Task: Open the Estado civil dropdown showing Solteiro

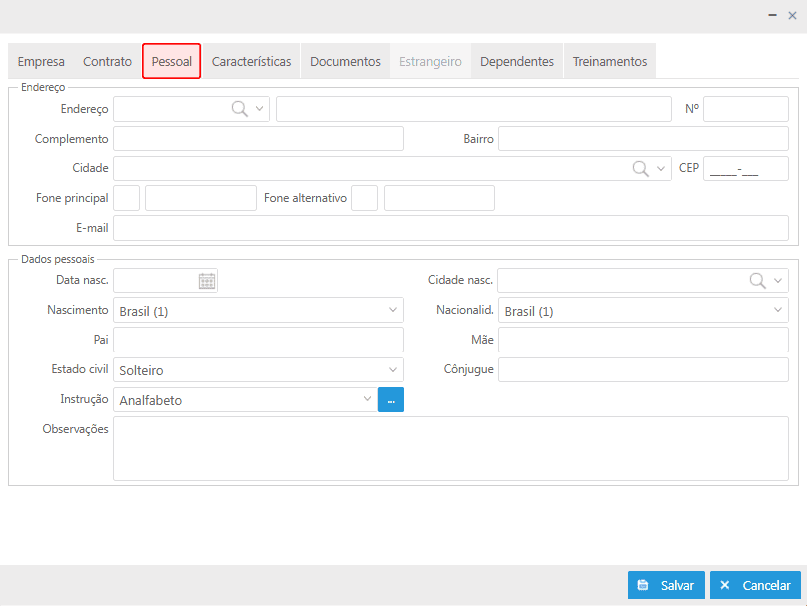Action: (x=258, y=370)
